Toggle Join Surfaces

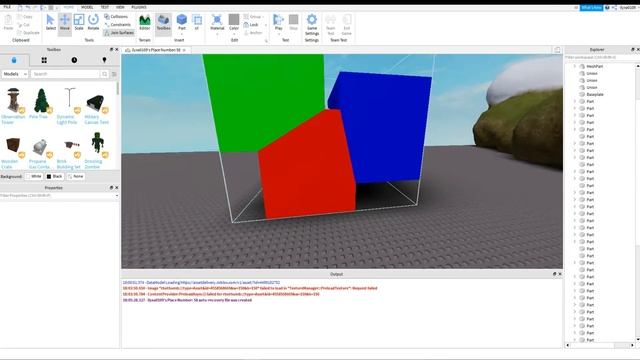[119, 33]
